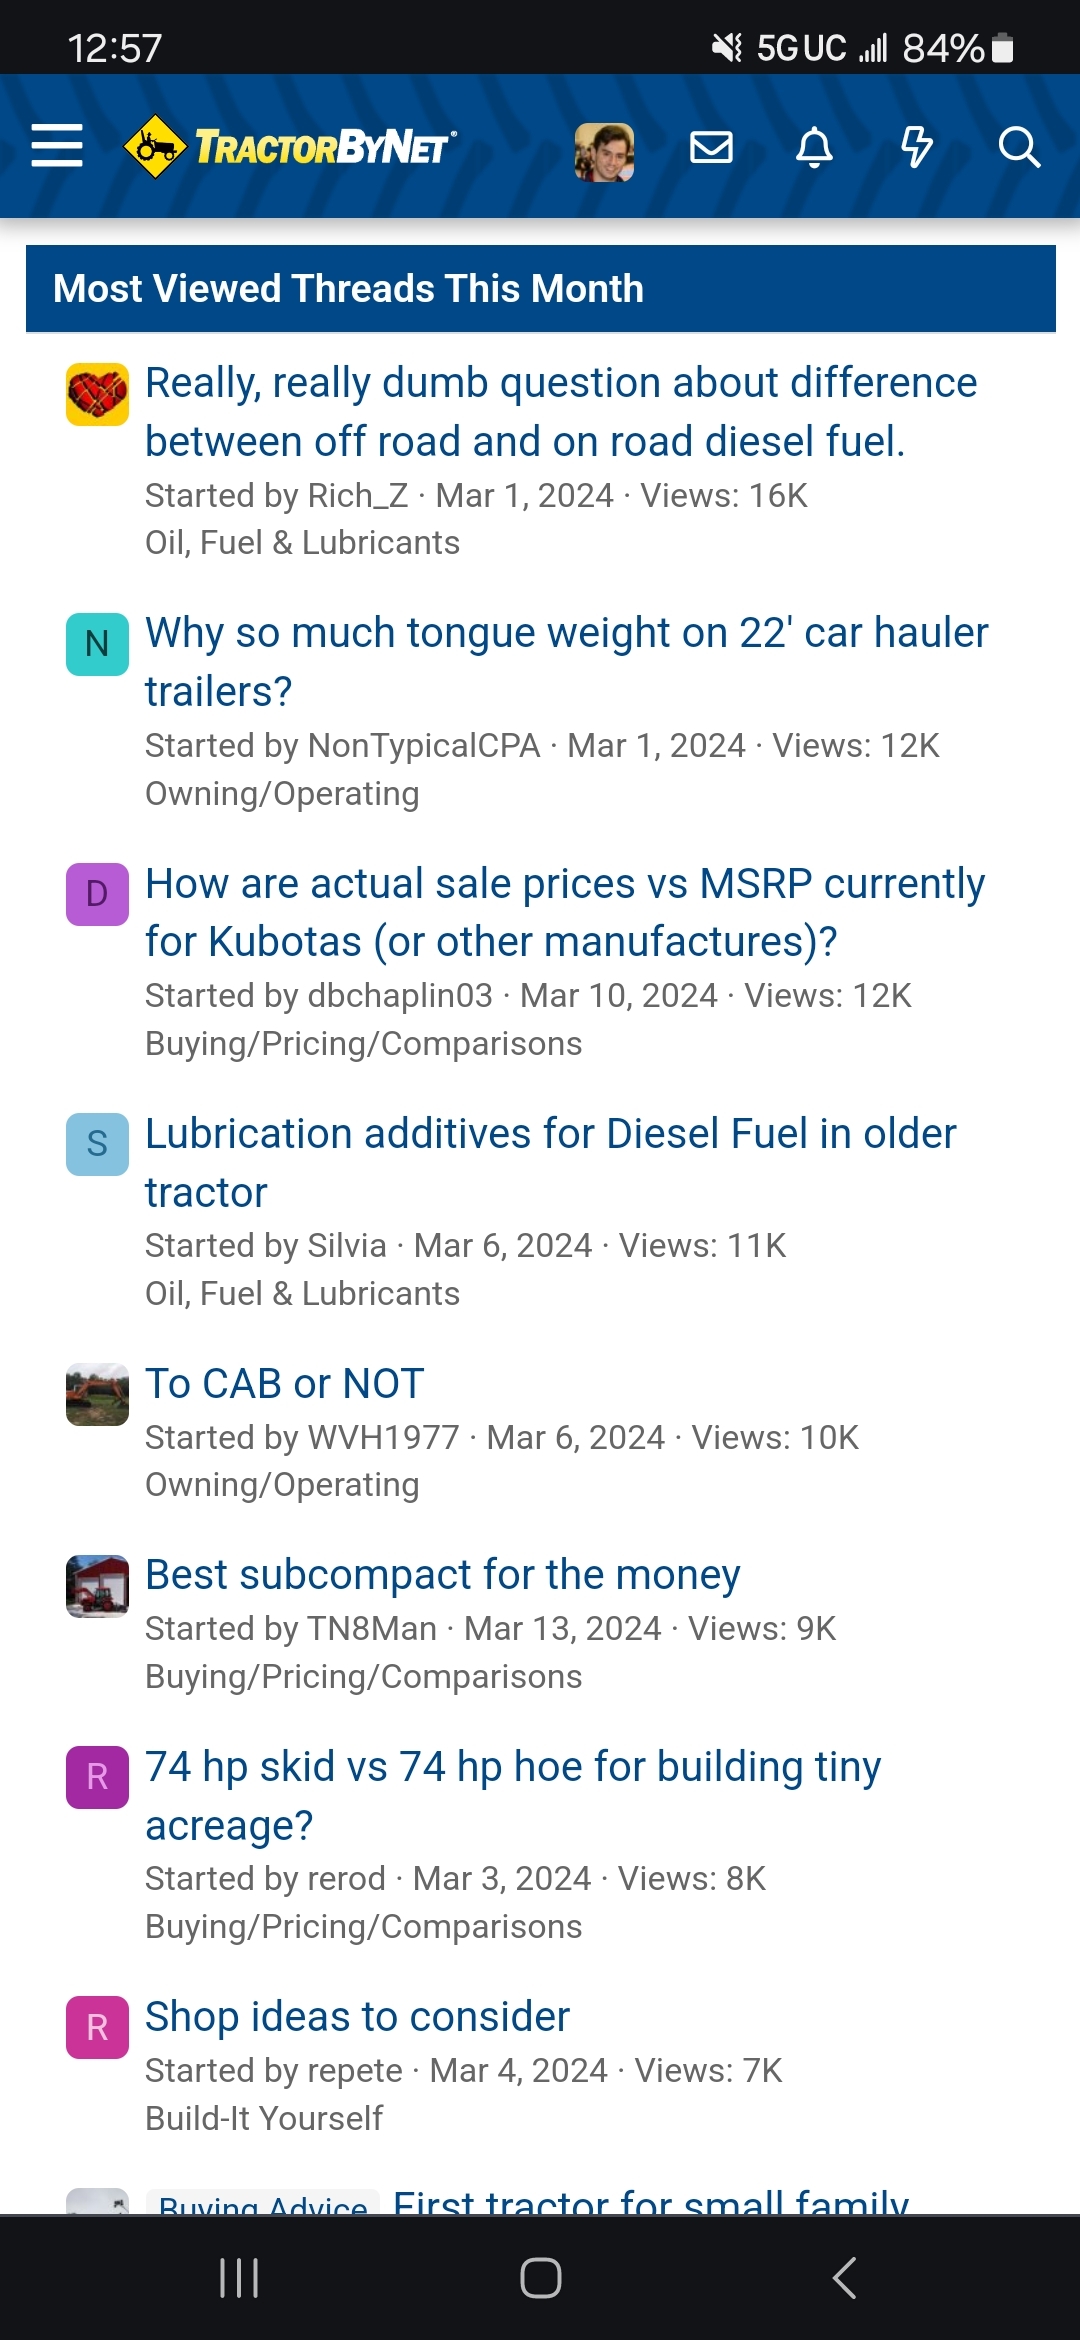Viewport: 1080px width, 2340px height.
Task: Open Lubrication additives for Diesel Fuel thread
Action: click(x=550, y=1163)
